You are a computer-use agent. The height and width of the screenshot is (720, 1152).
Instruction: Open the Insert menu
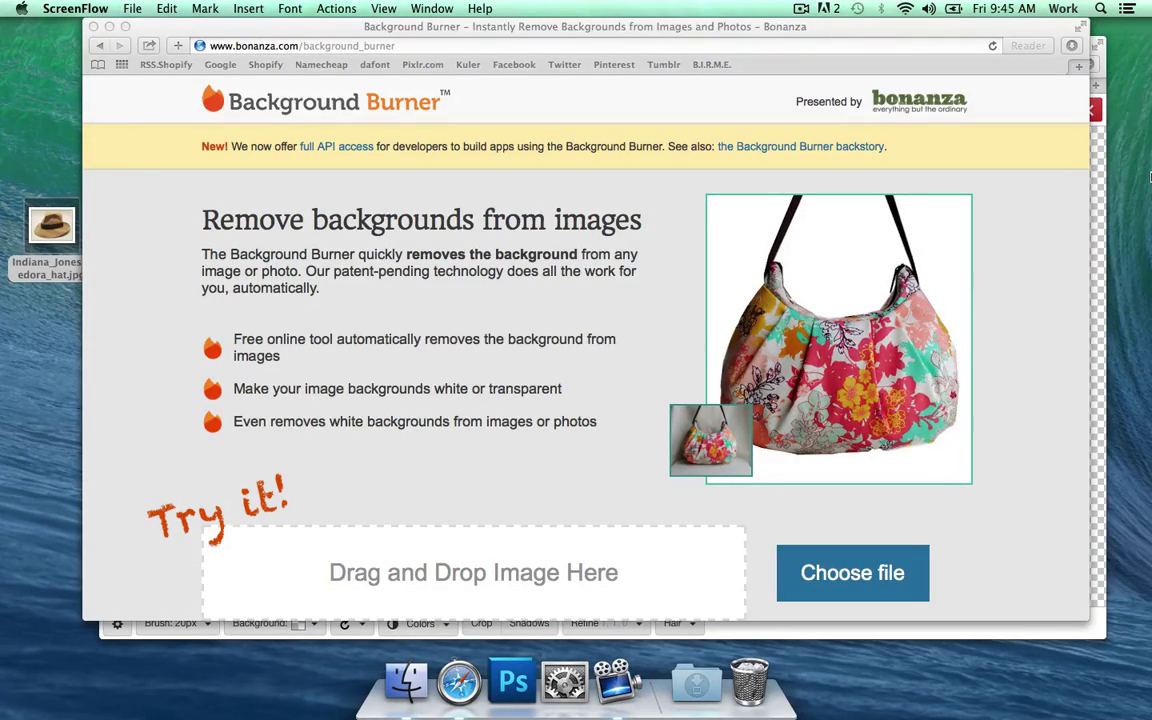248,9
